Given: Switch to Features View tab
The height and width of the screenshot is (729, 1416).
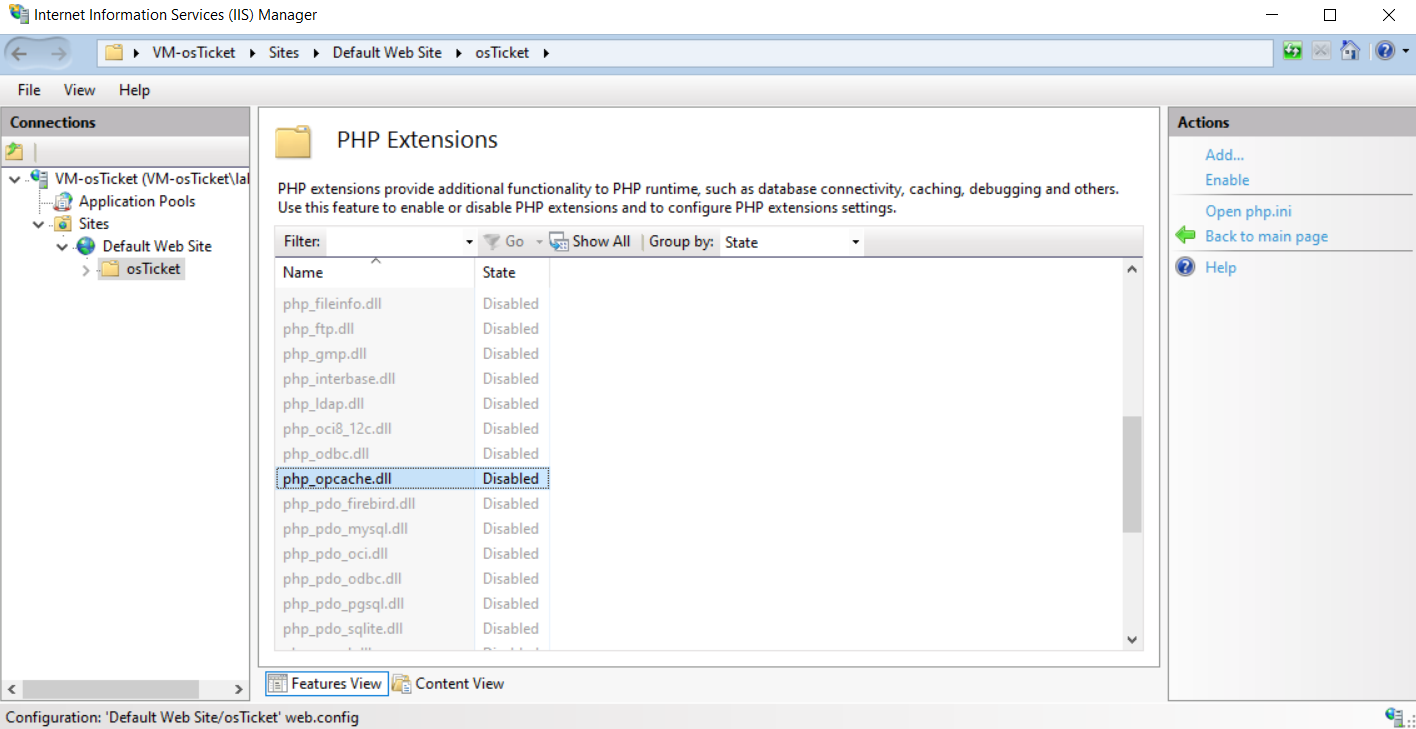Looking at the screenshot, I should (326, 683).
